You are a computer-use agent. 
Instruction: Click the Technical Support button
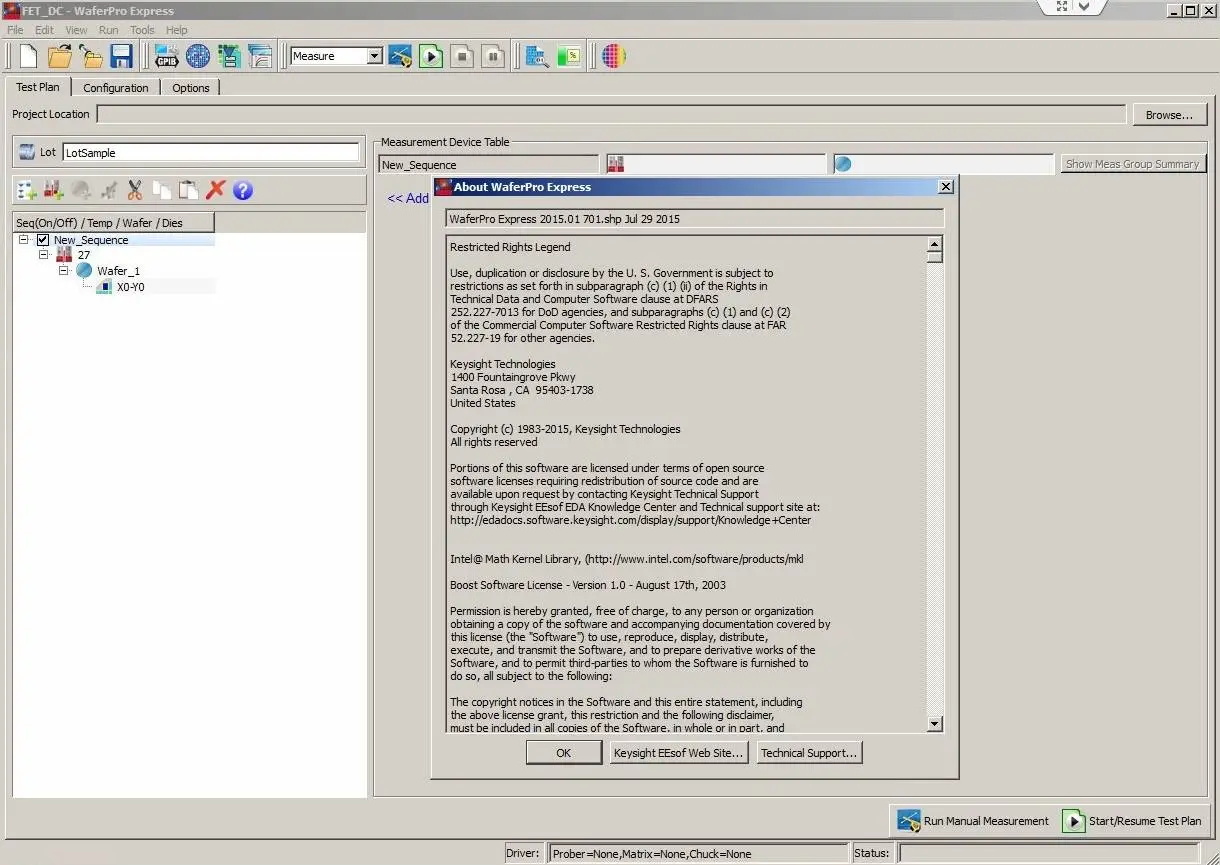tap(809, 753)
